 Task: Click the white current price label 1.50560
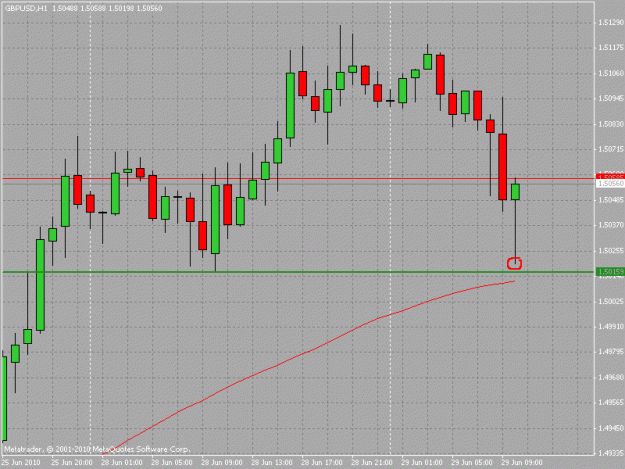[x=609, y=183]
